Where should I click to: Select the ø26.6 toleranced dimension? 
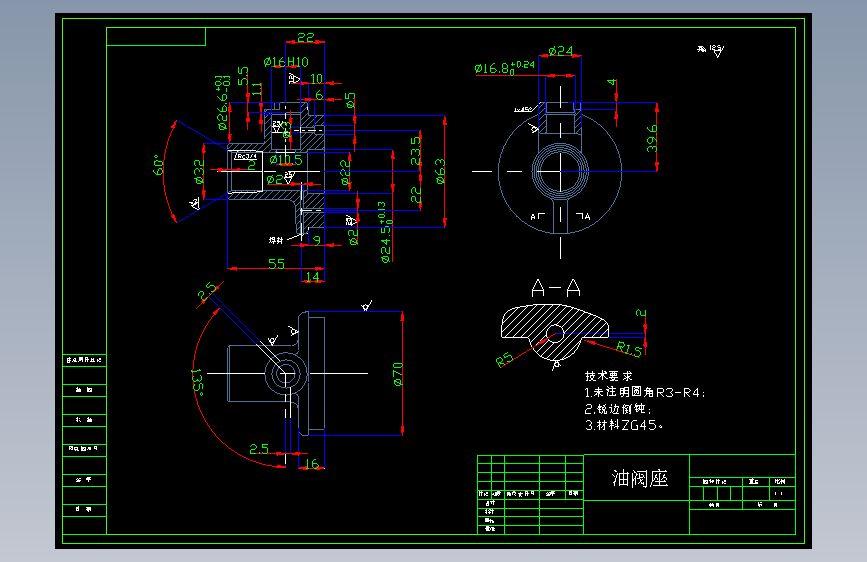click(x=222, y=103)
